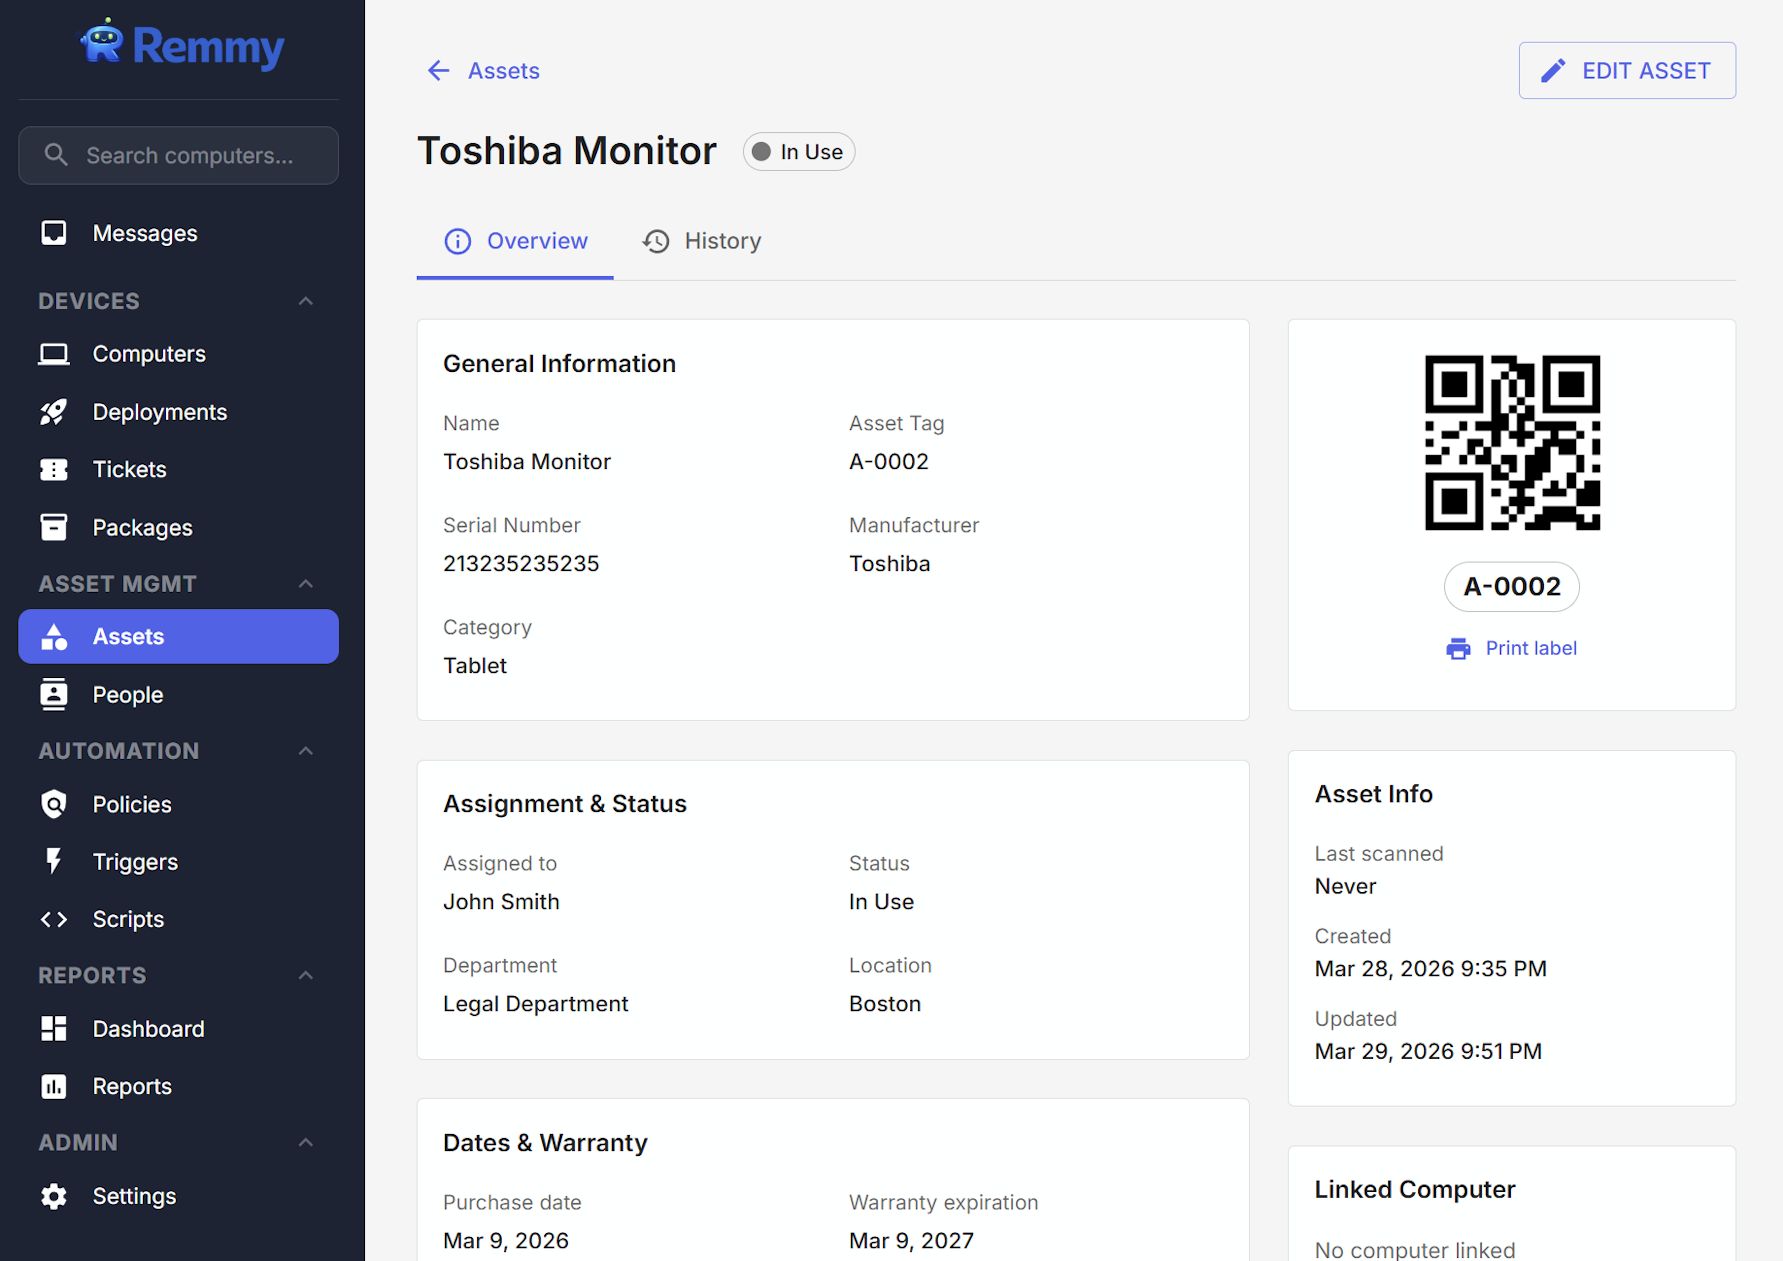Open the People page

pos(127,694)
